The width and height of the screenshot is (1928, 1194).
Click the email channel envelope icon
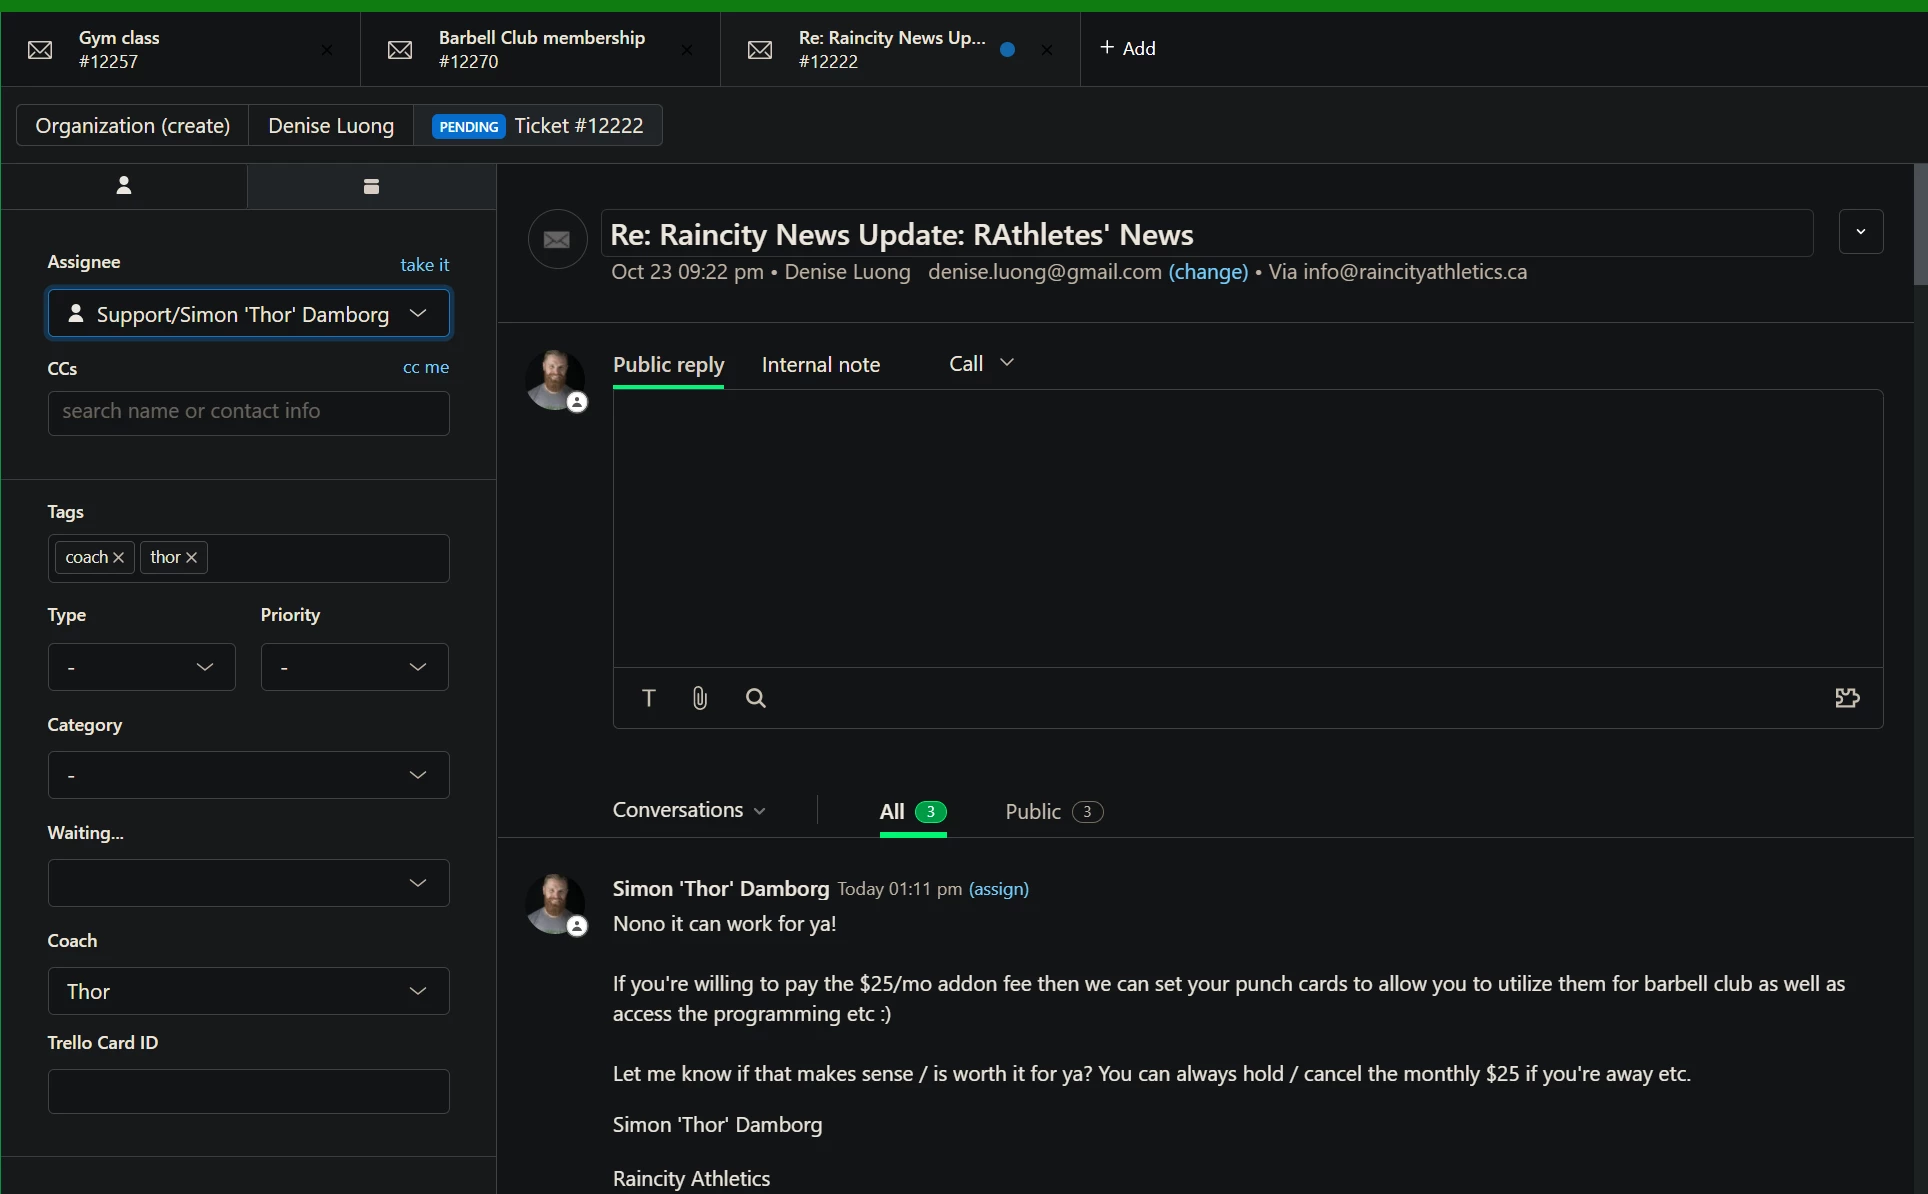pyautogui.click(x=557, y=239)
